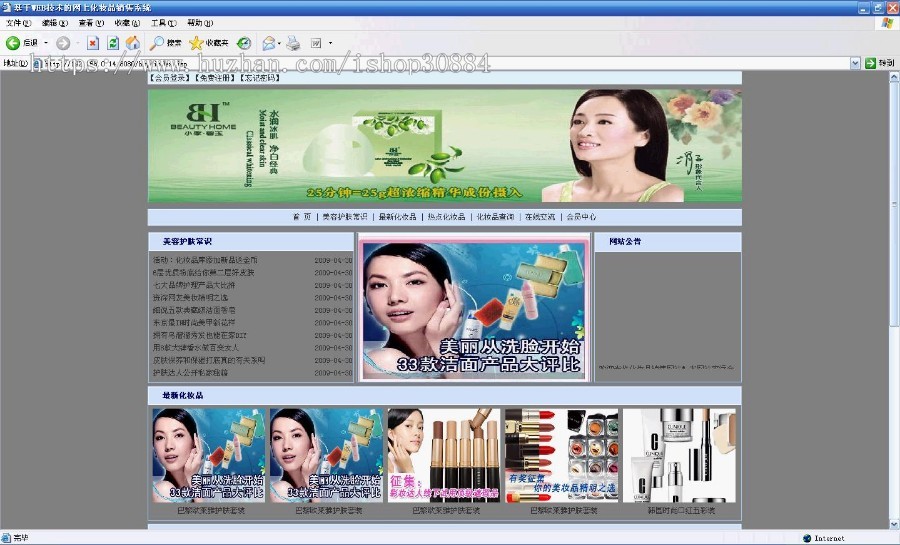Expand the Edit icon dropdown arrow
The image size is (900, 545).
pos(330,43)
